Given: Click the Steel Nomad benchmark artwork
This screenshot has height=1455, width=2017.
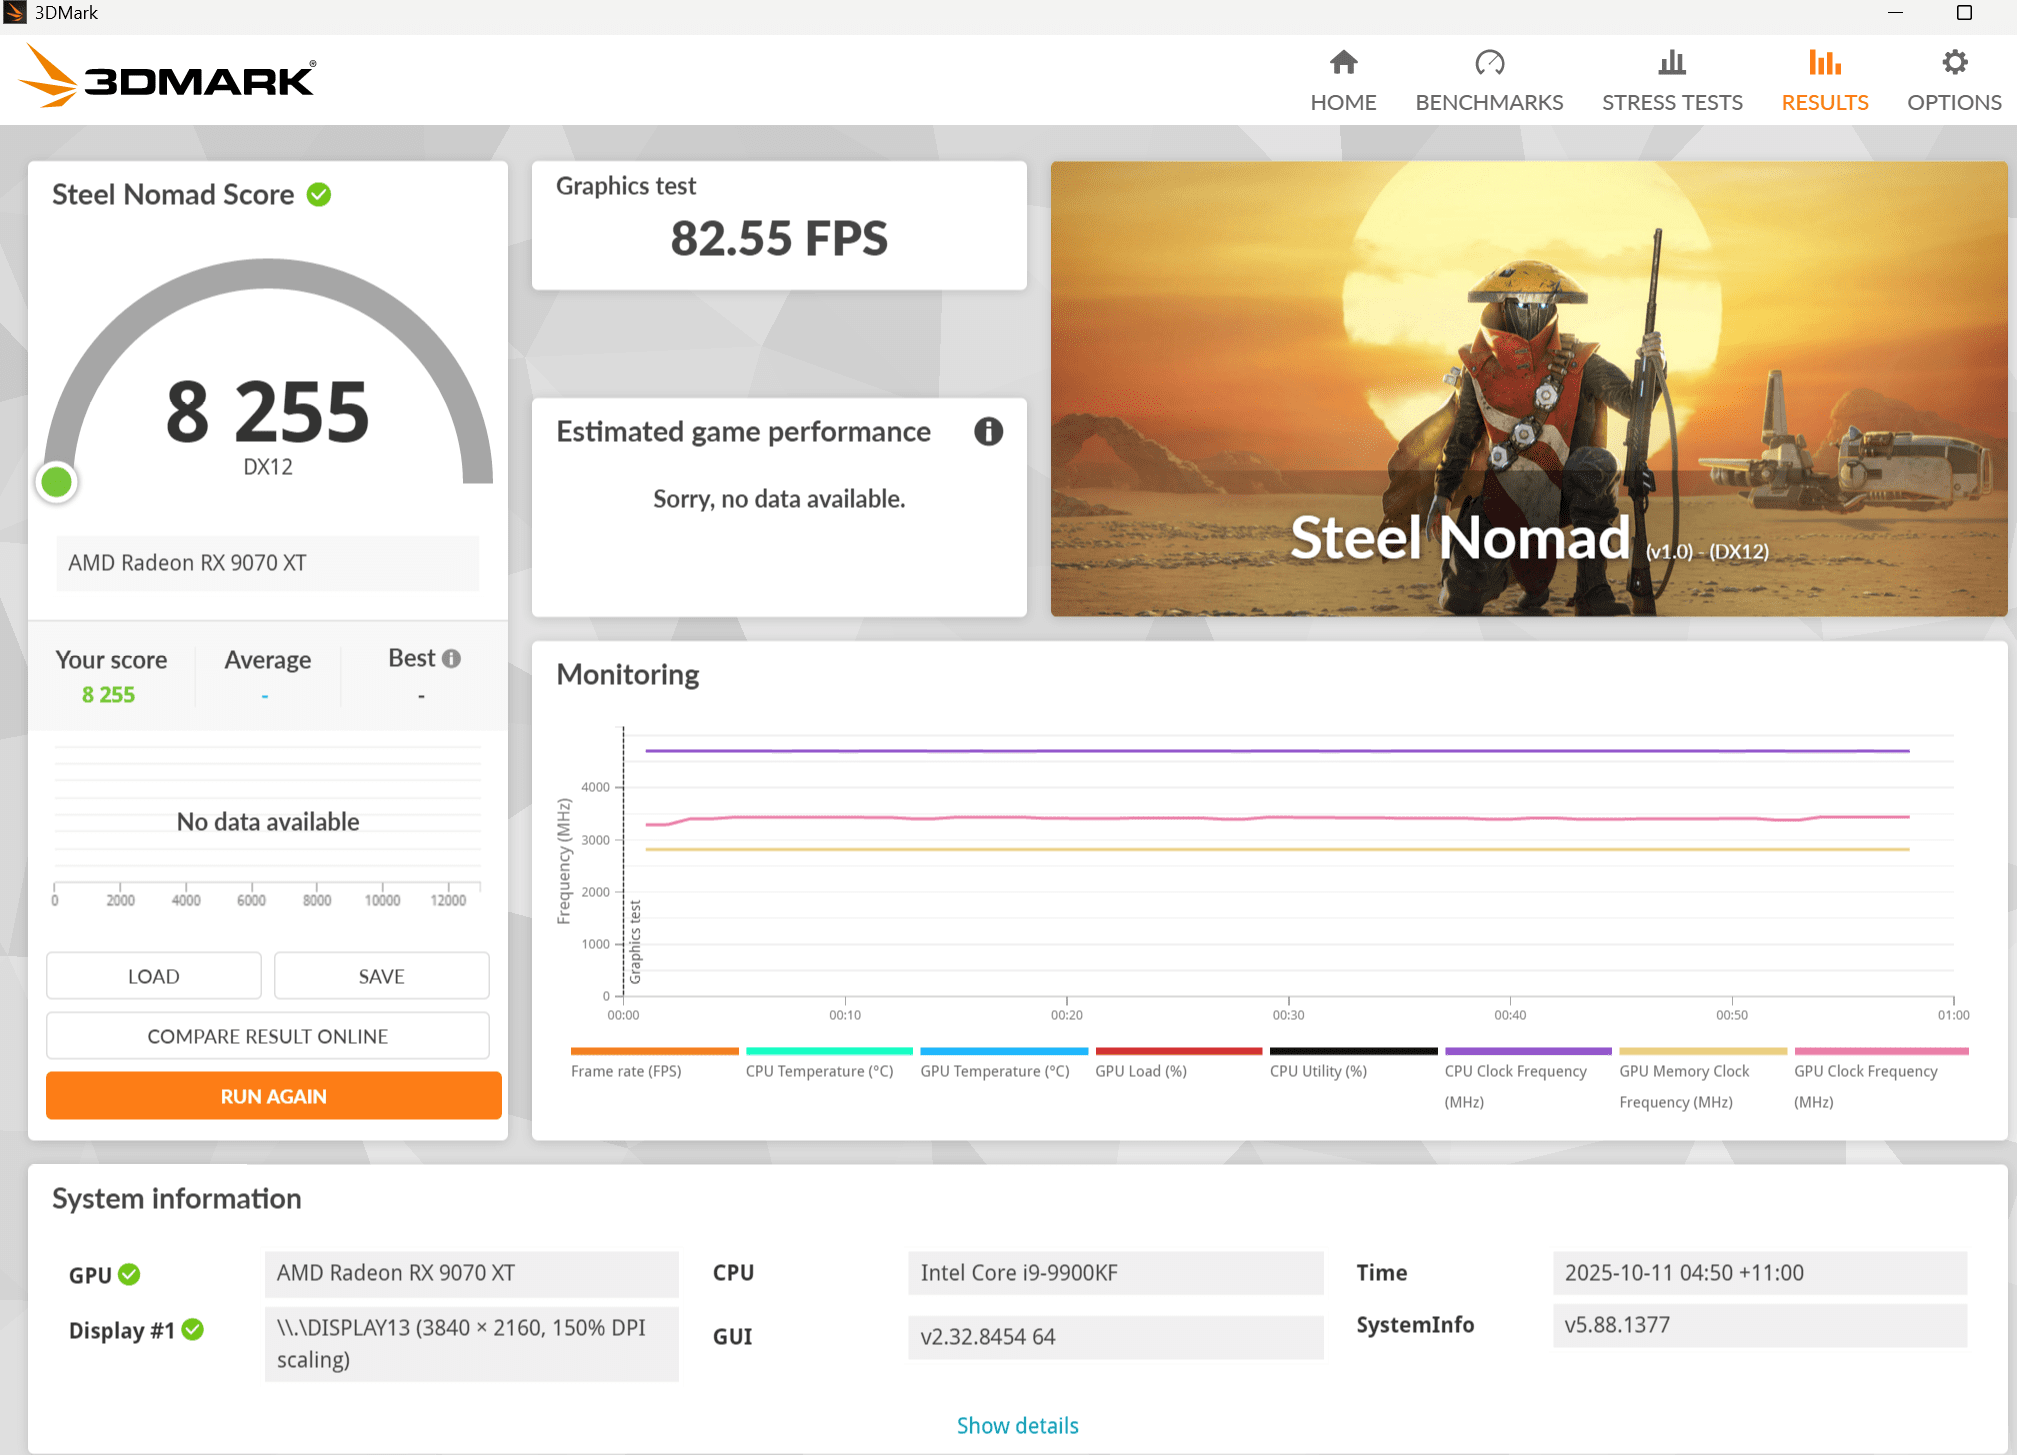Looking at the screenshot, I should click(1528, 388).
